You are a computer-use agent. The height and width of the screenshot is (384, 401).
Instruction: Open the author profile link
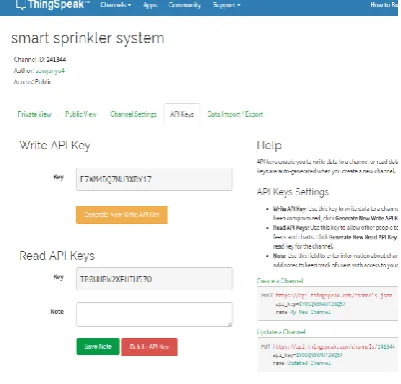[50, 71]
